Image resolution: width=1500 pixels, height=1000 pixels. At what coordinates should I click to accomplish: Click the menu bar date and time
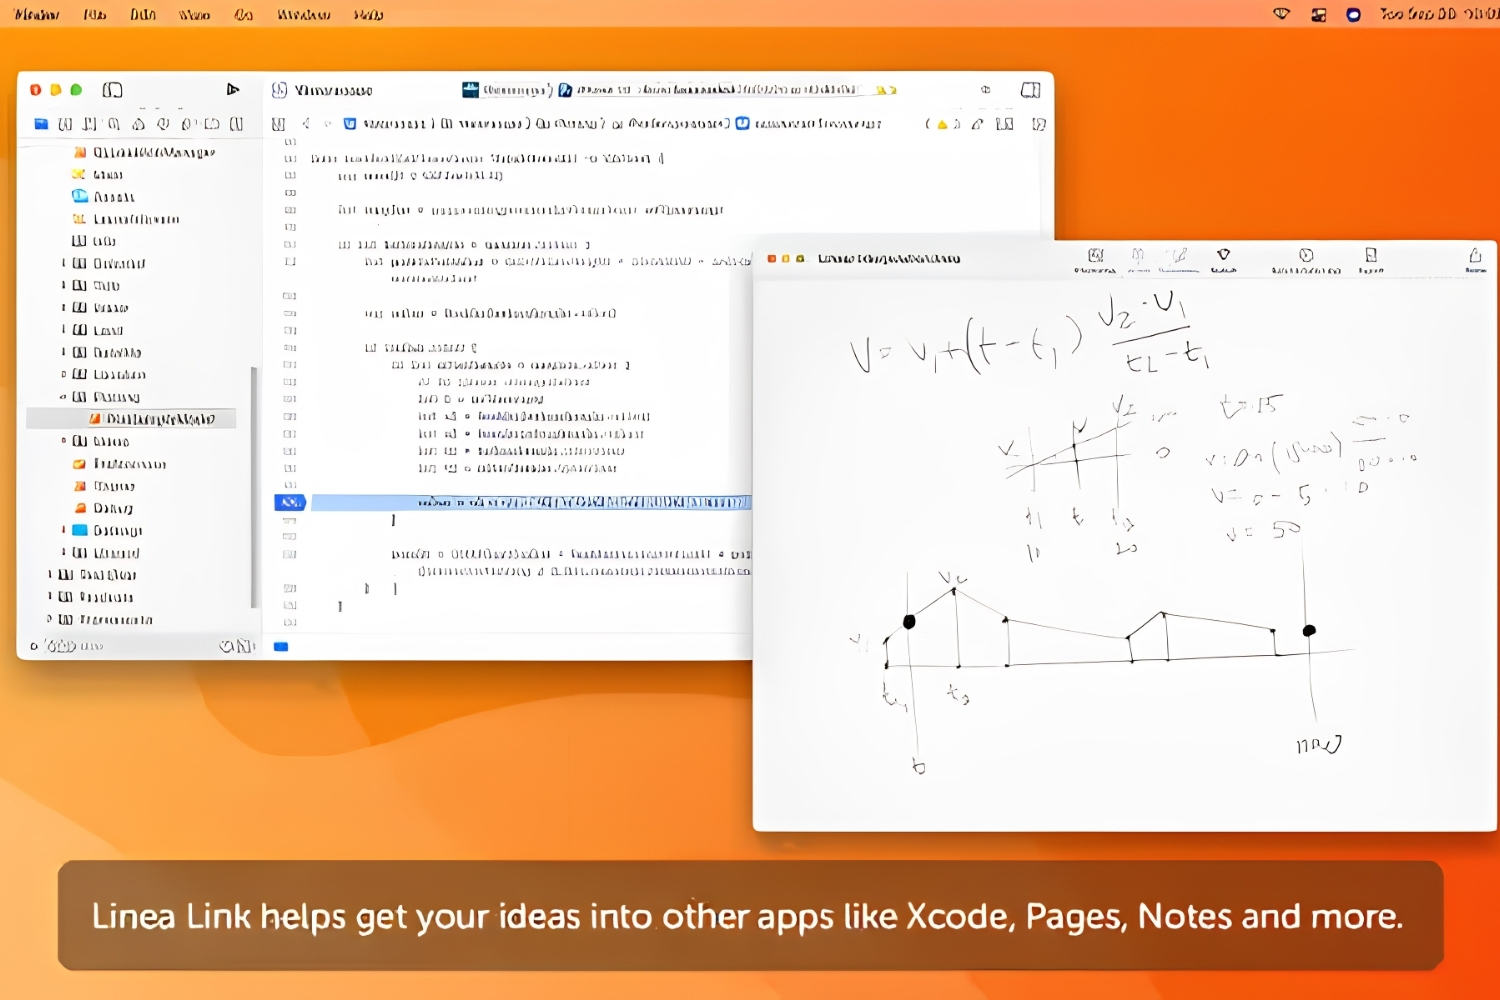[x=1439, y=14]
